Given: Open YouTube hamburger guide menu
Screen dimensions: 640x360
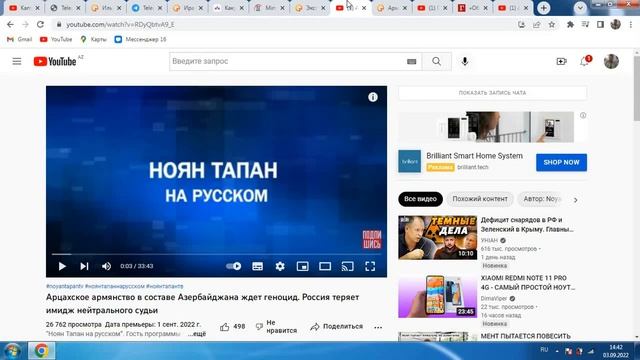Looking at the screenshot, I should coord(17,62).
